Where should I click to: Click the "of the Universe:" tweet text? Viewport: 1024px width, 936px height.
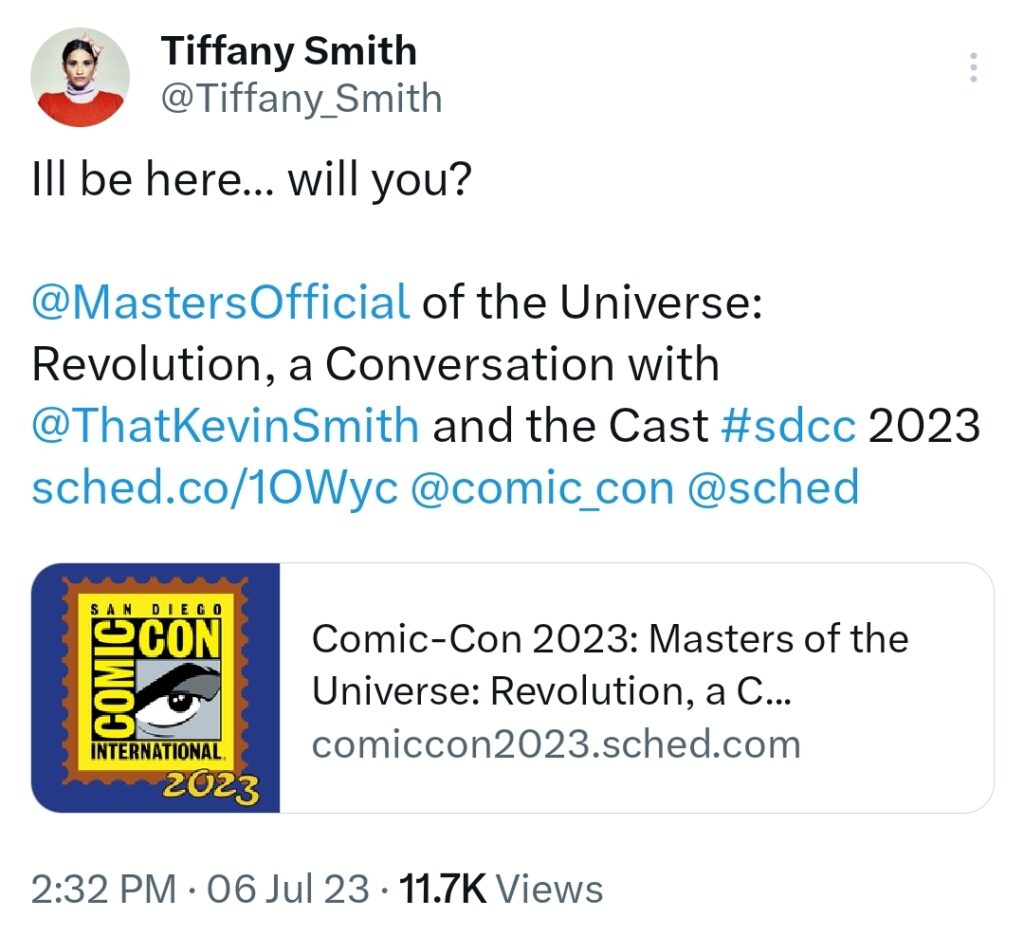[592, 301]
